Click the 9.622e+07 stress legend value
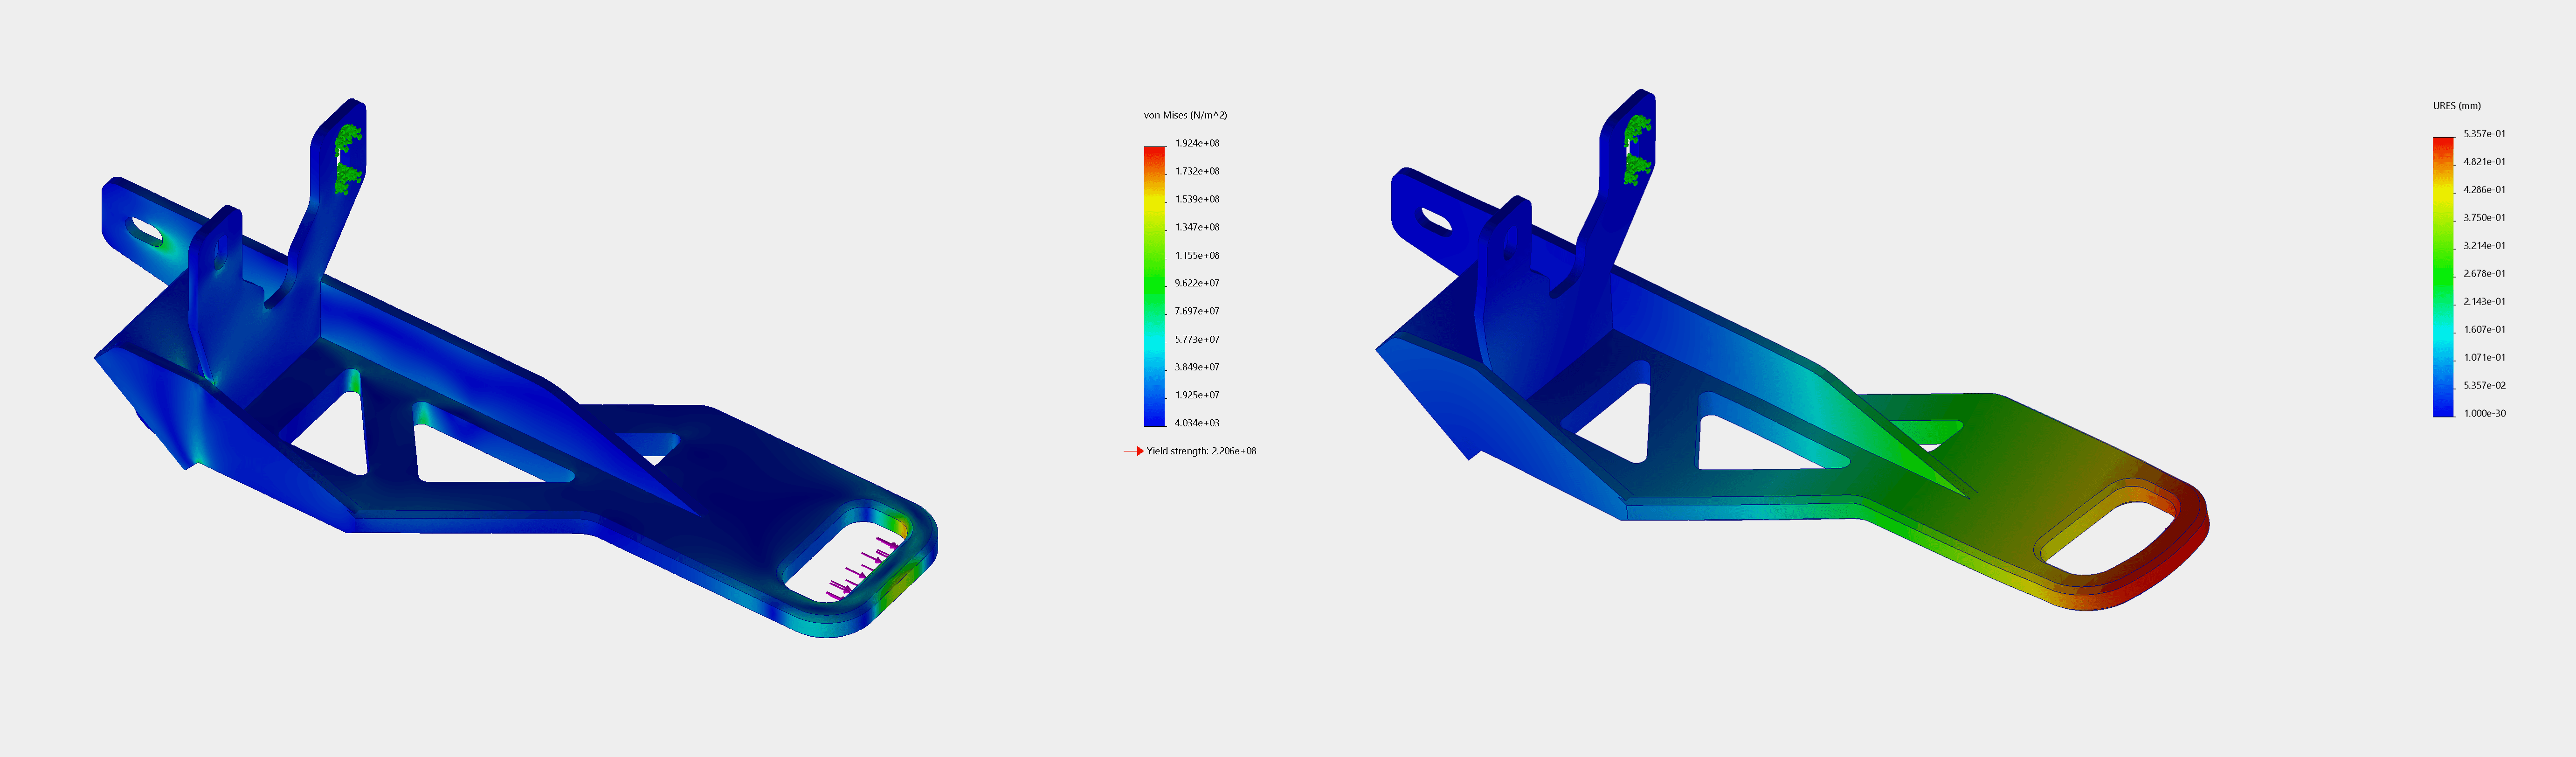Screen dimensions: 2576x757 click(x=1197, y=283)
